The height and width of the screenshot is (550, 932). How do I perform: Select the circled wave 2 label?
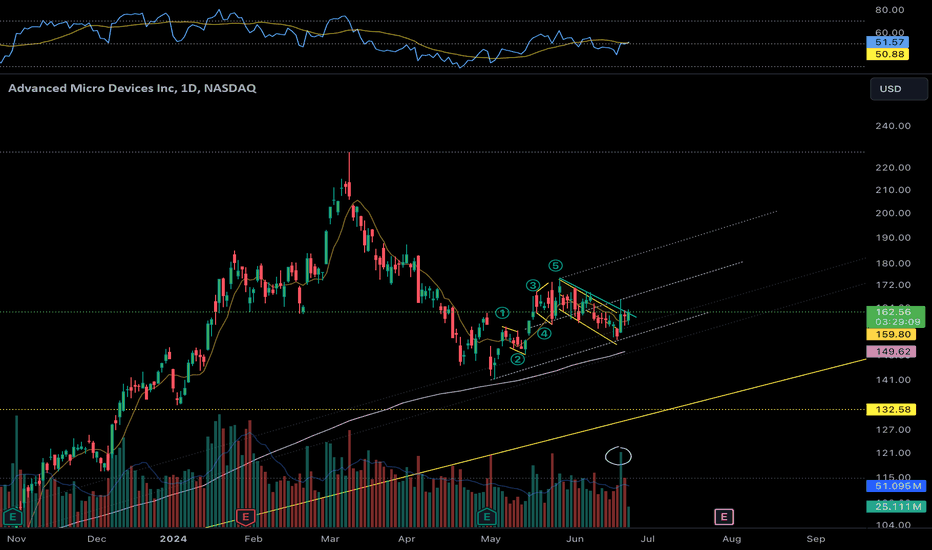pos(518,359)
